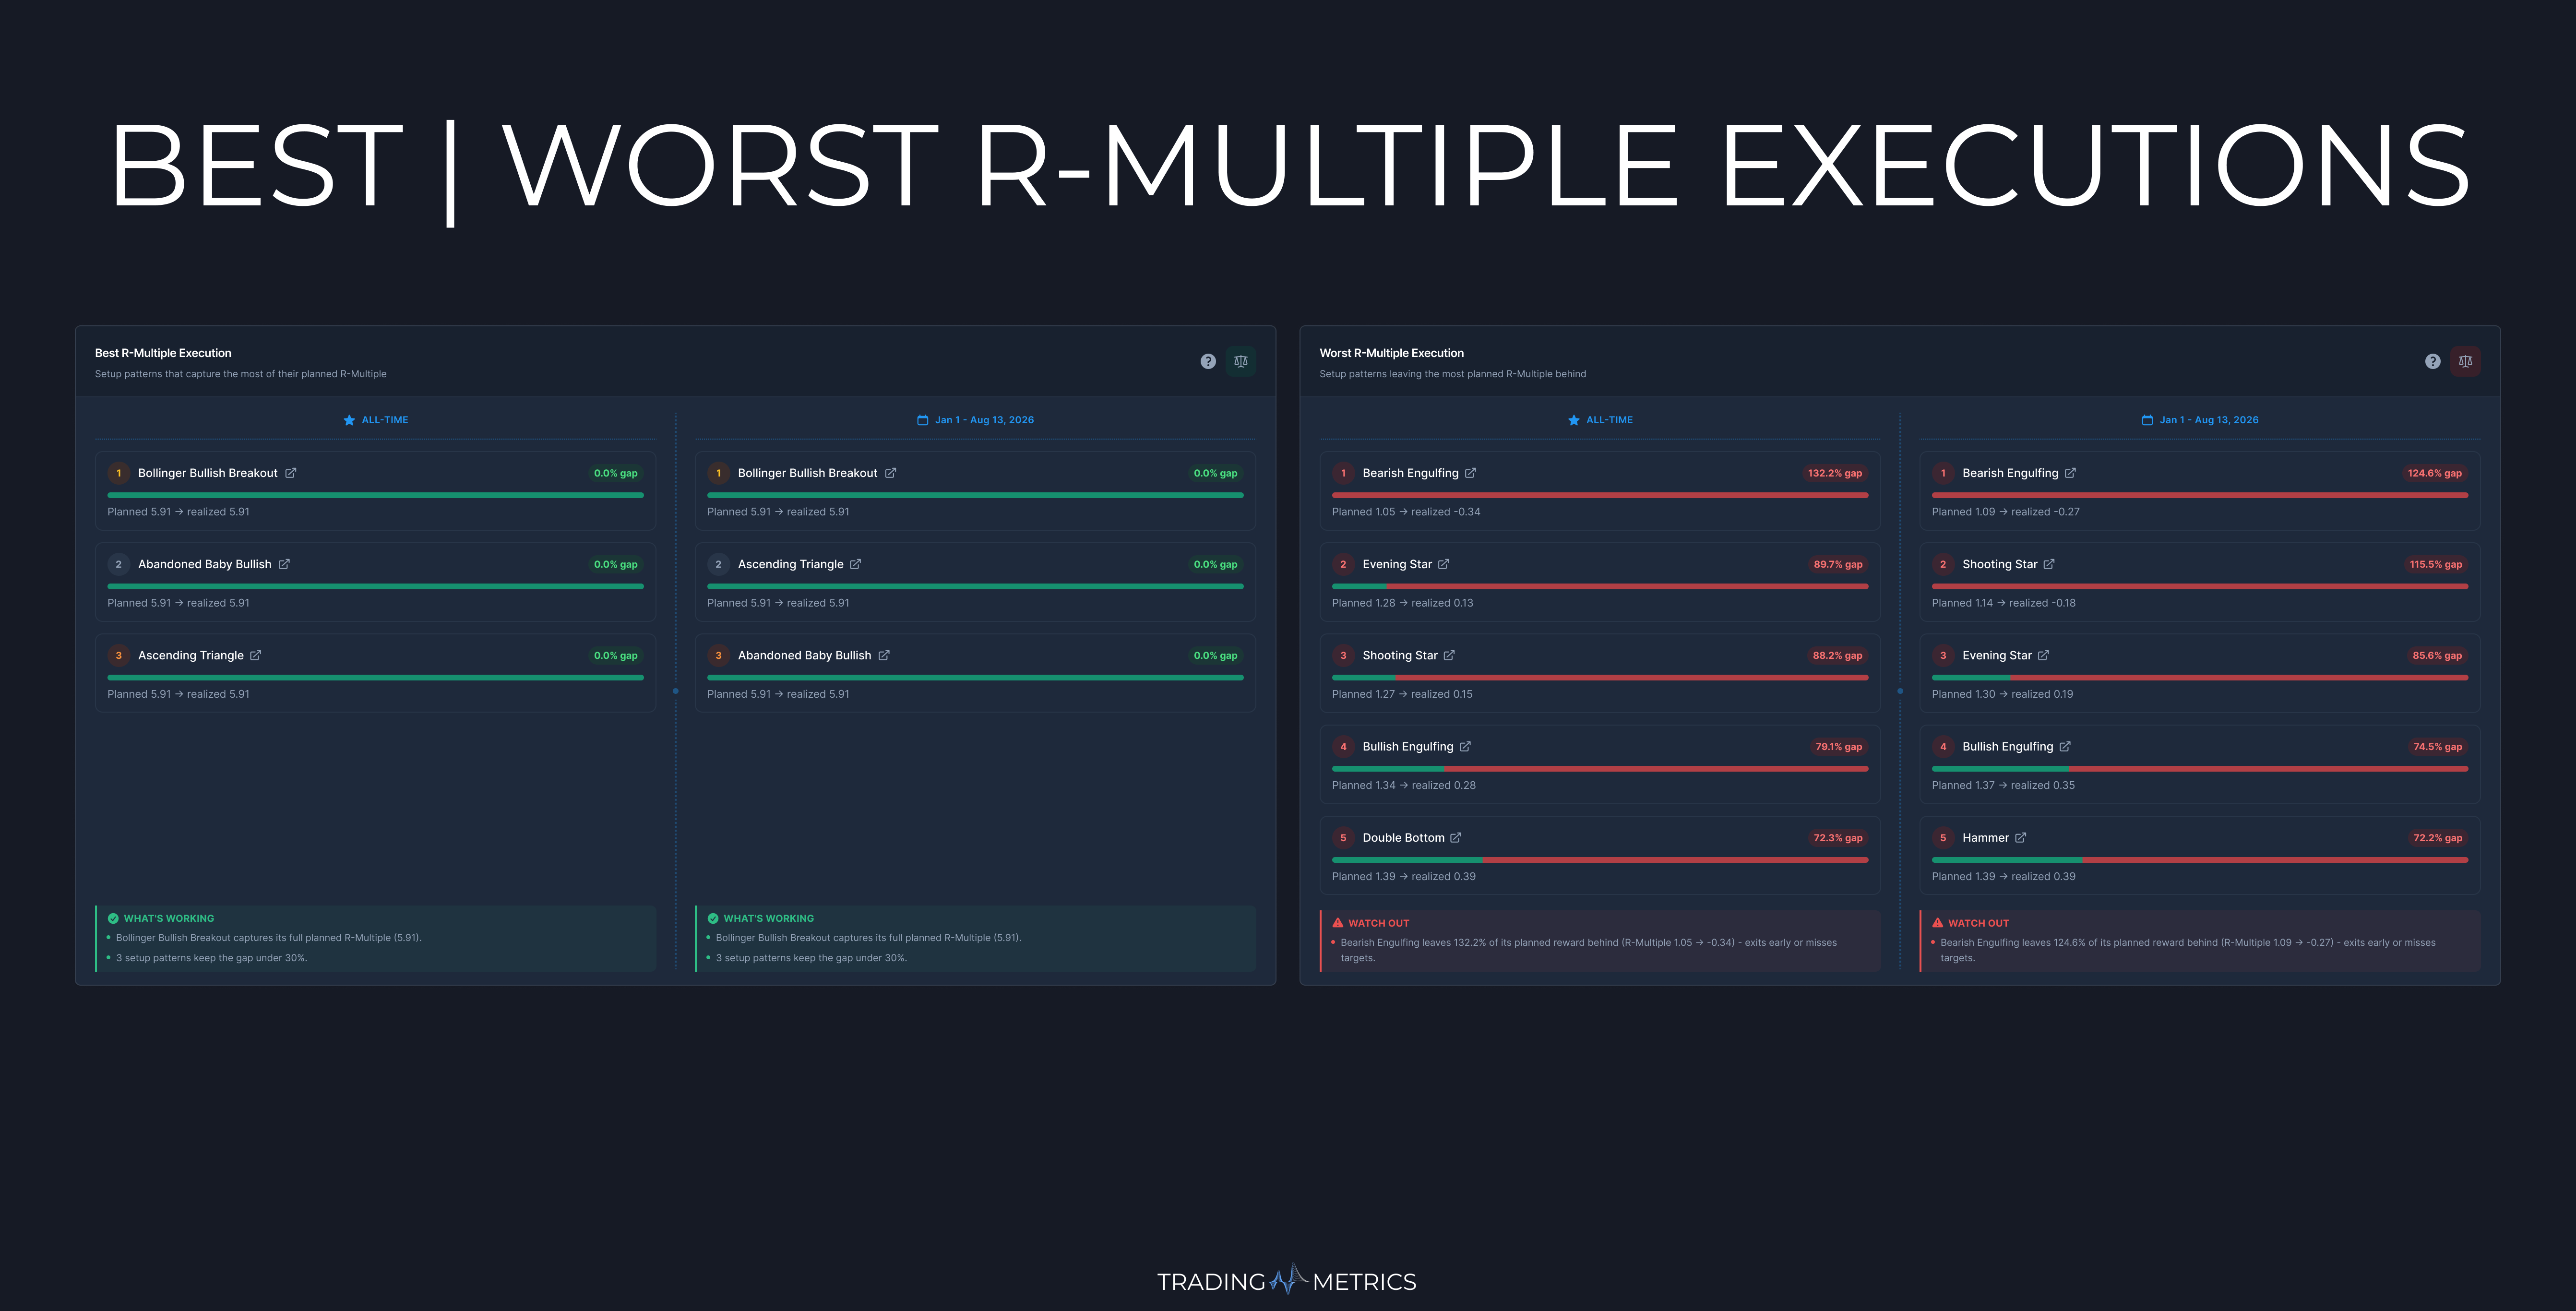Open external link for Jan 1 - Aug 13 Ascending Triangle
Image resolution: width=2576 pixels, height=1311 pixels.
[x=856, y=564]
